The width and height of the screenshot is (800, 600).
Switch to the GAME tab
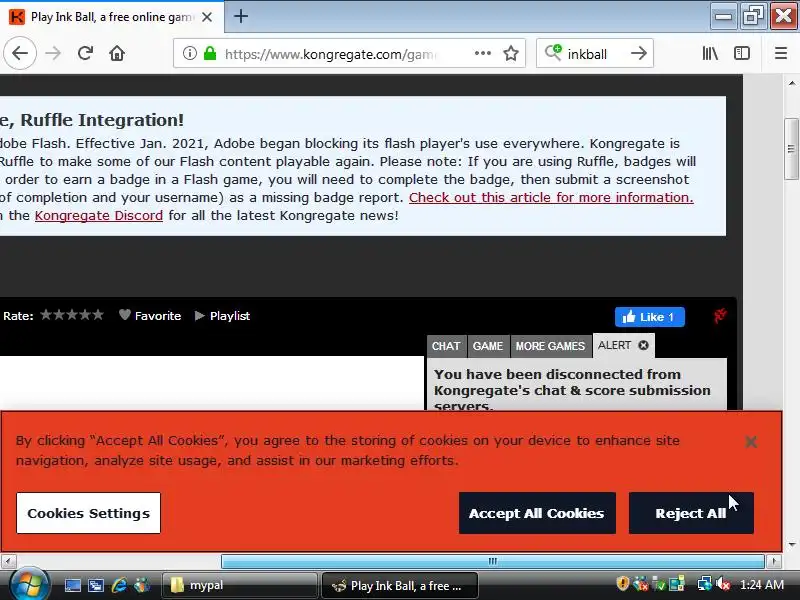(x=488, y=346)
